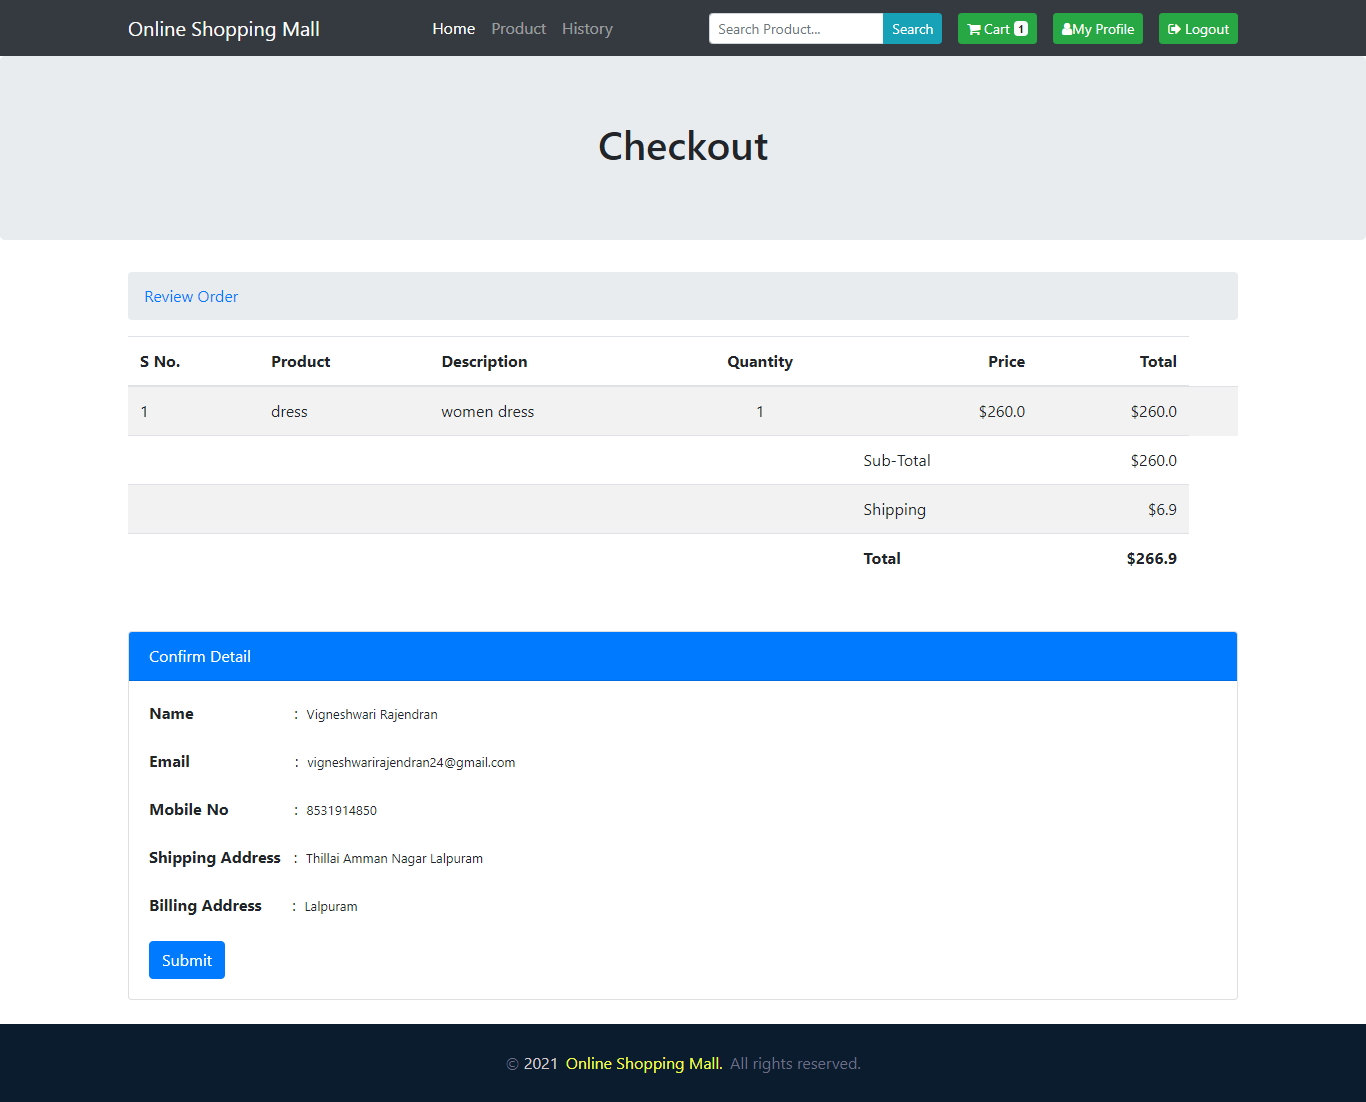Click the Search button

912,29
